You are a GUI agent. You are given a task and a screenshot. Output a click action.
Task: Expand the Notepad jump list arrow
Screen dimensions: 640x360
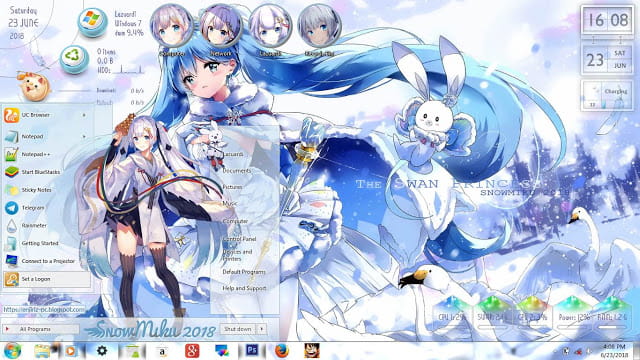point(84,136)
